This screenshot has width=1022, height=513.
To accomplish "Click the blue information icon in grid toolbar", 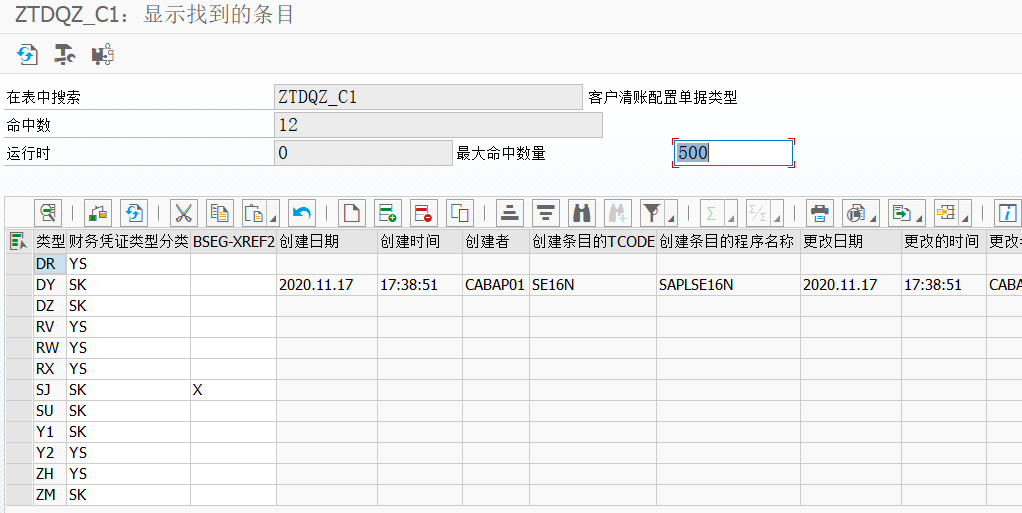I will [1007, 213].
